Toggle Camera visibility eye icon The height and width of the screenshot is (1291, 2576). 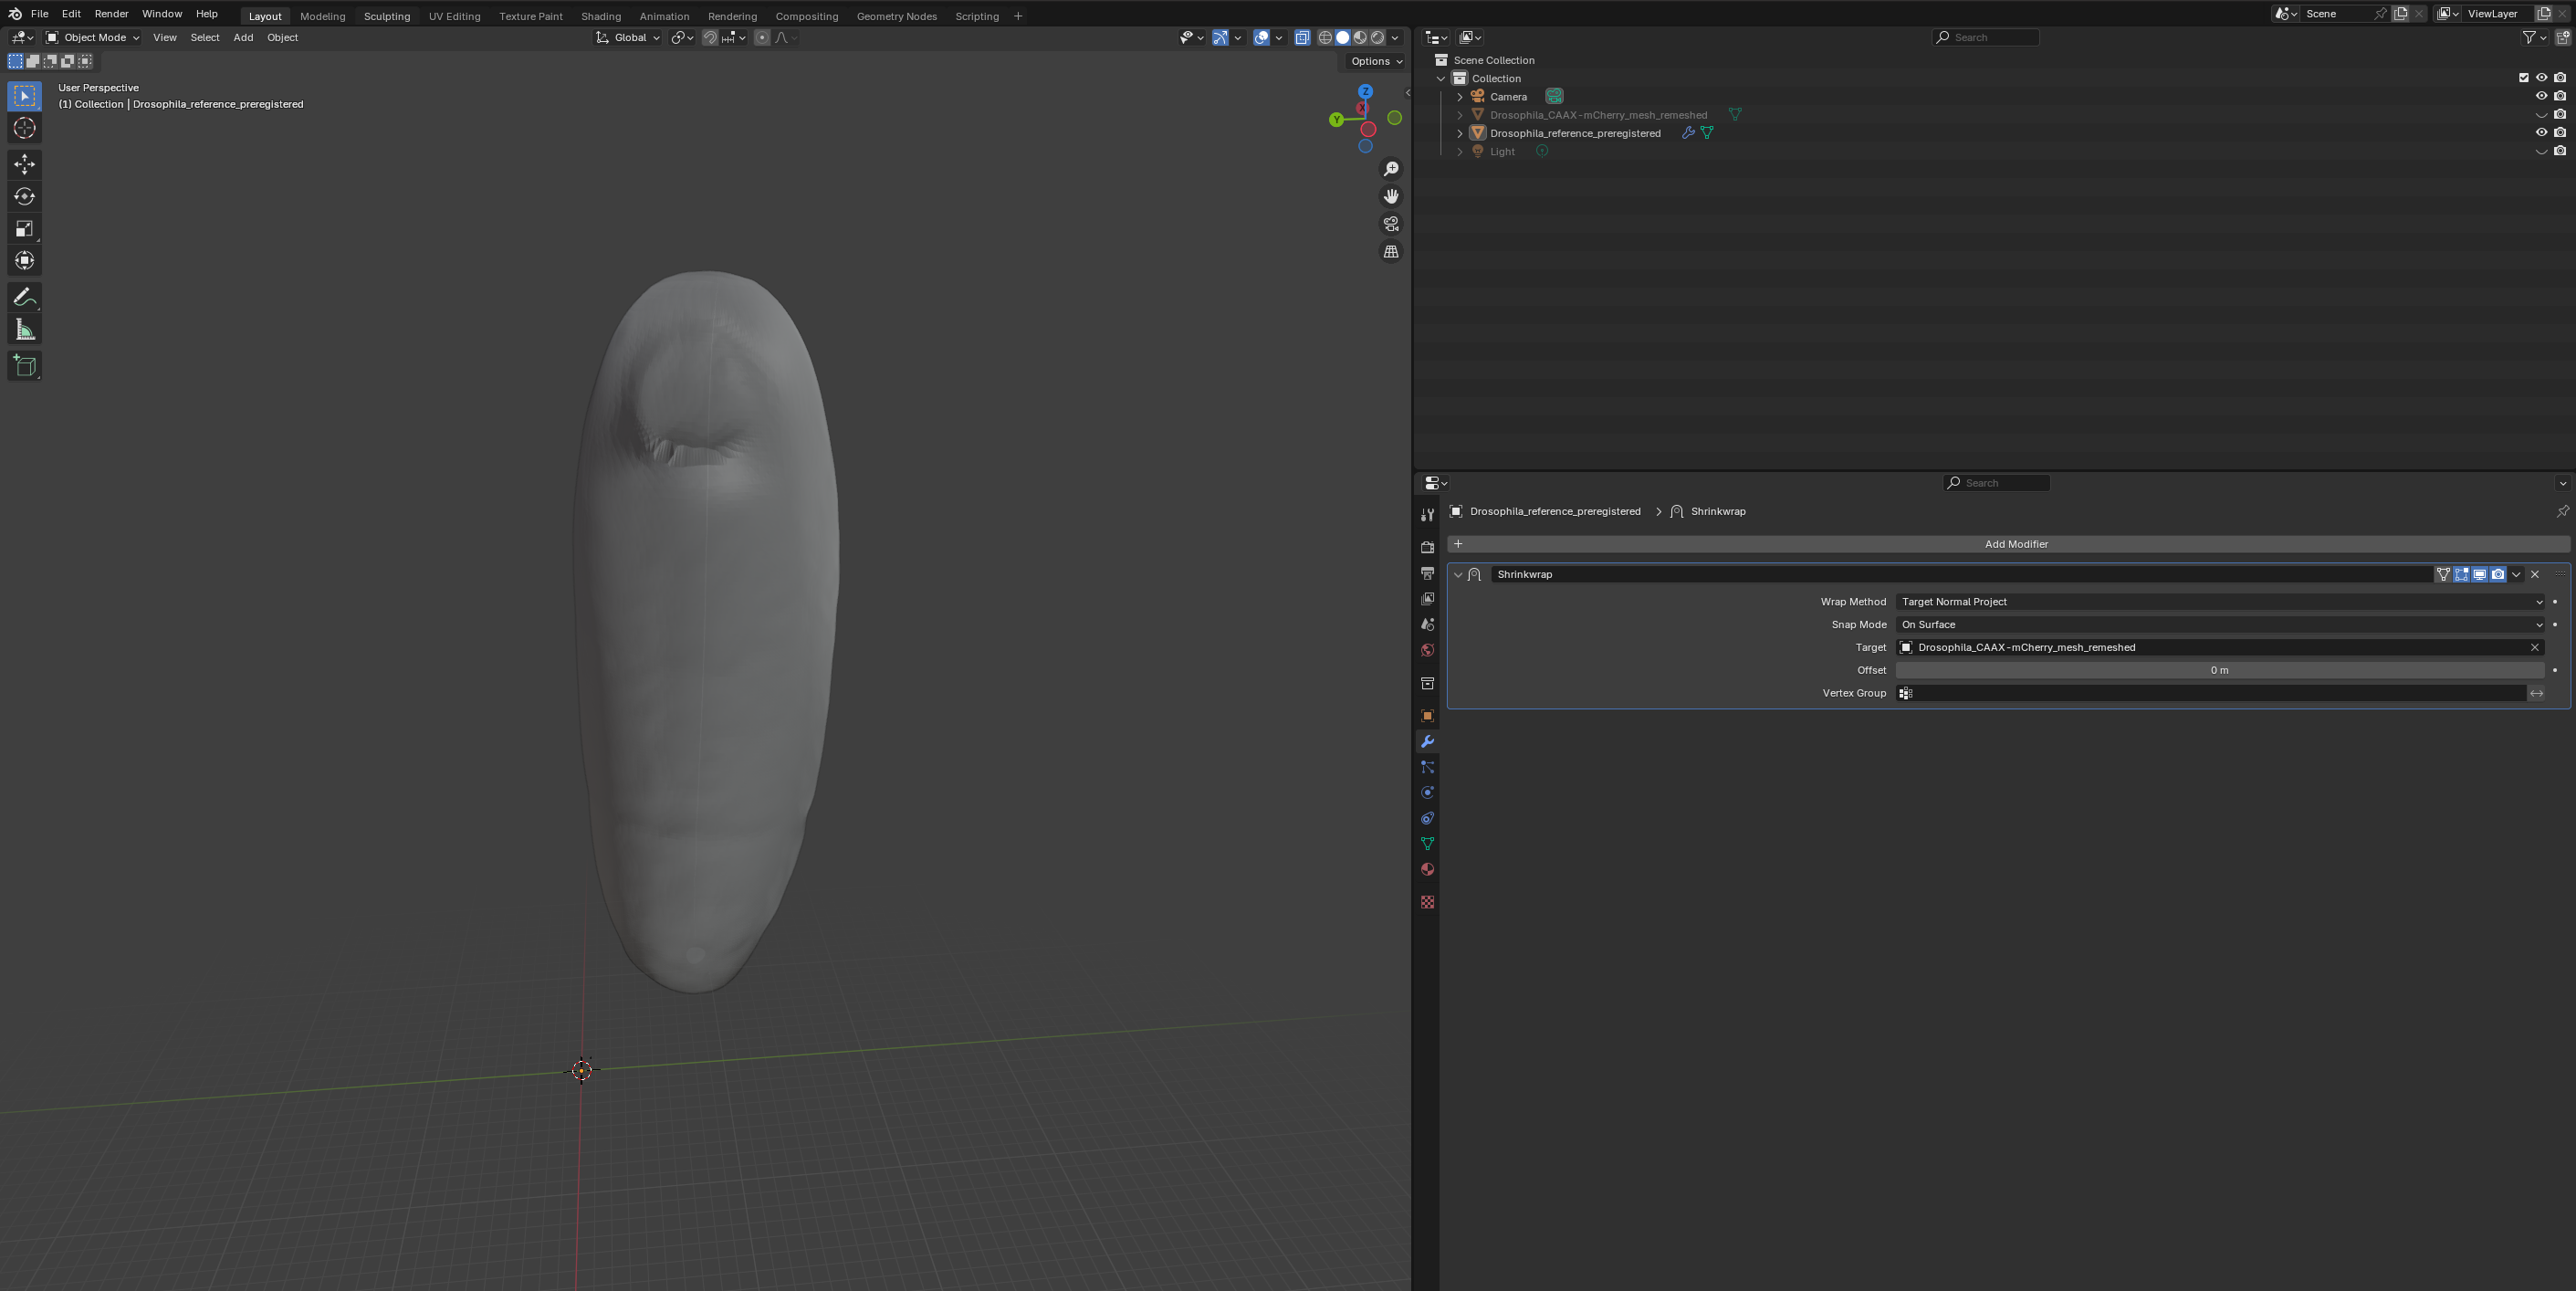coord(2541,96)
